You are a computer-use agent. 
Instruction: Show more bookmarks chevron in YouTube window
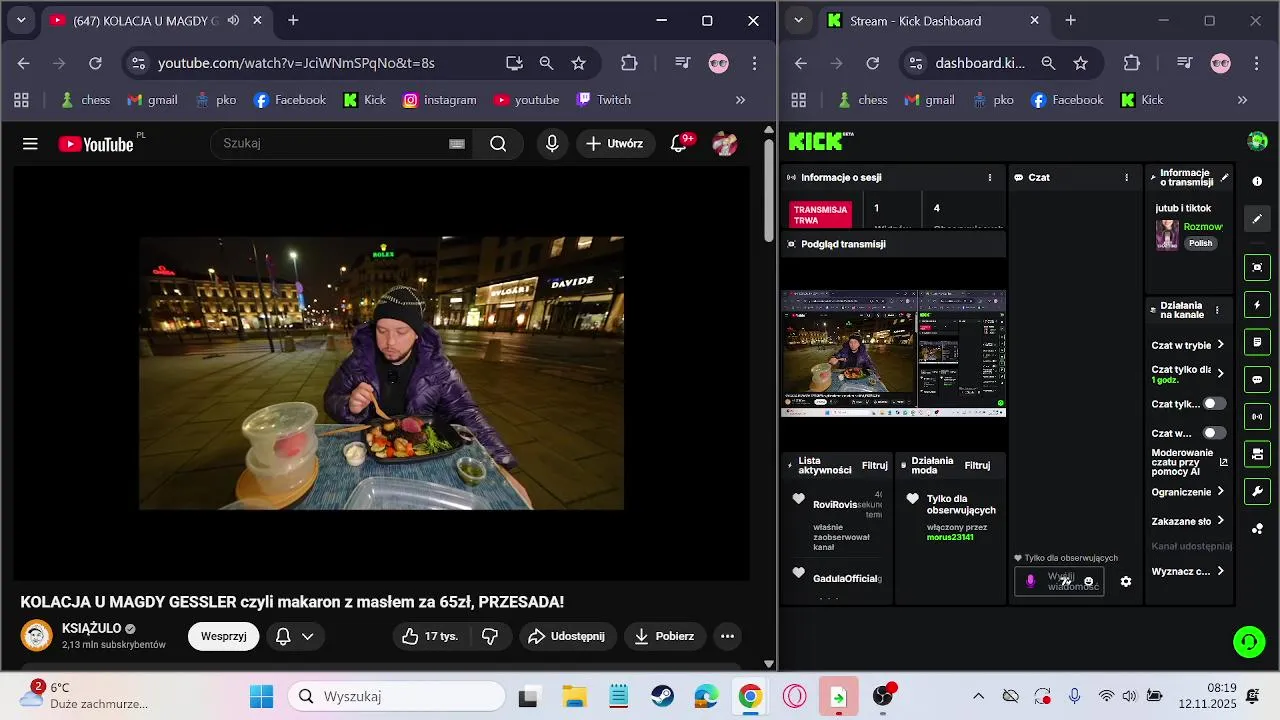click(740, 100)
